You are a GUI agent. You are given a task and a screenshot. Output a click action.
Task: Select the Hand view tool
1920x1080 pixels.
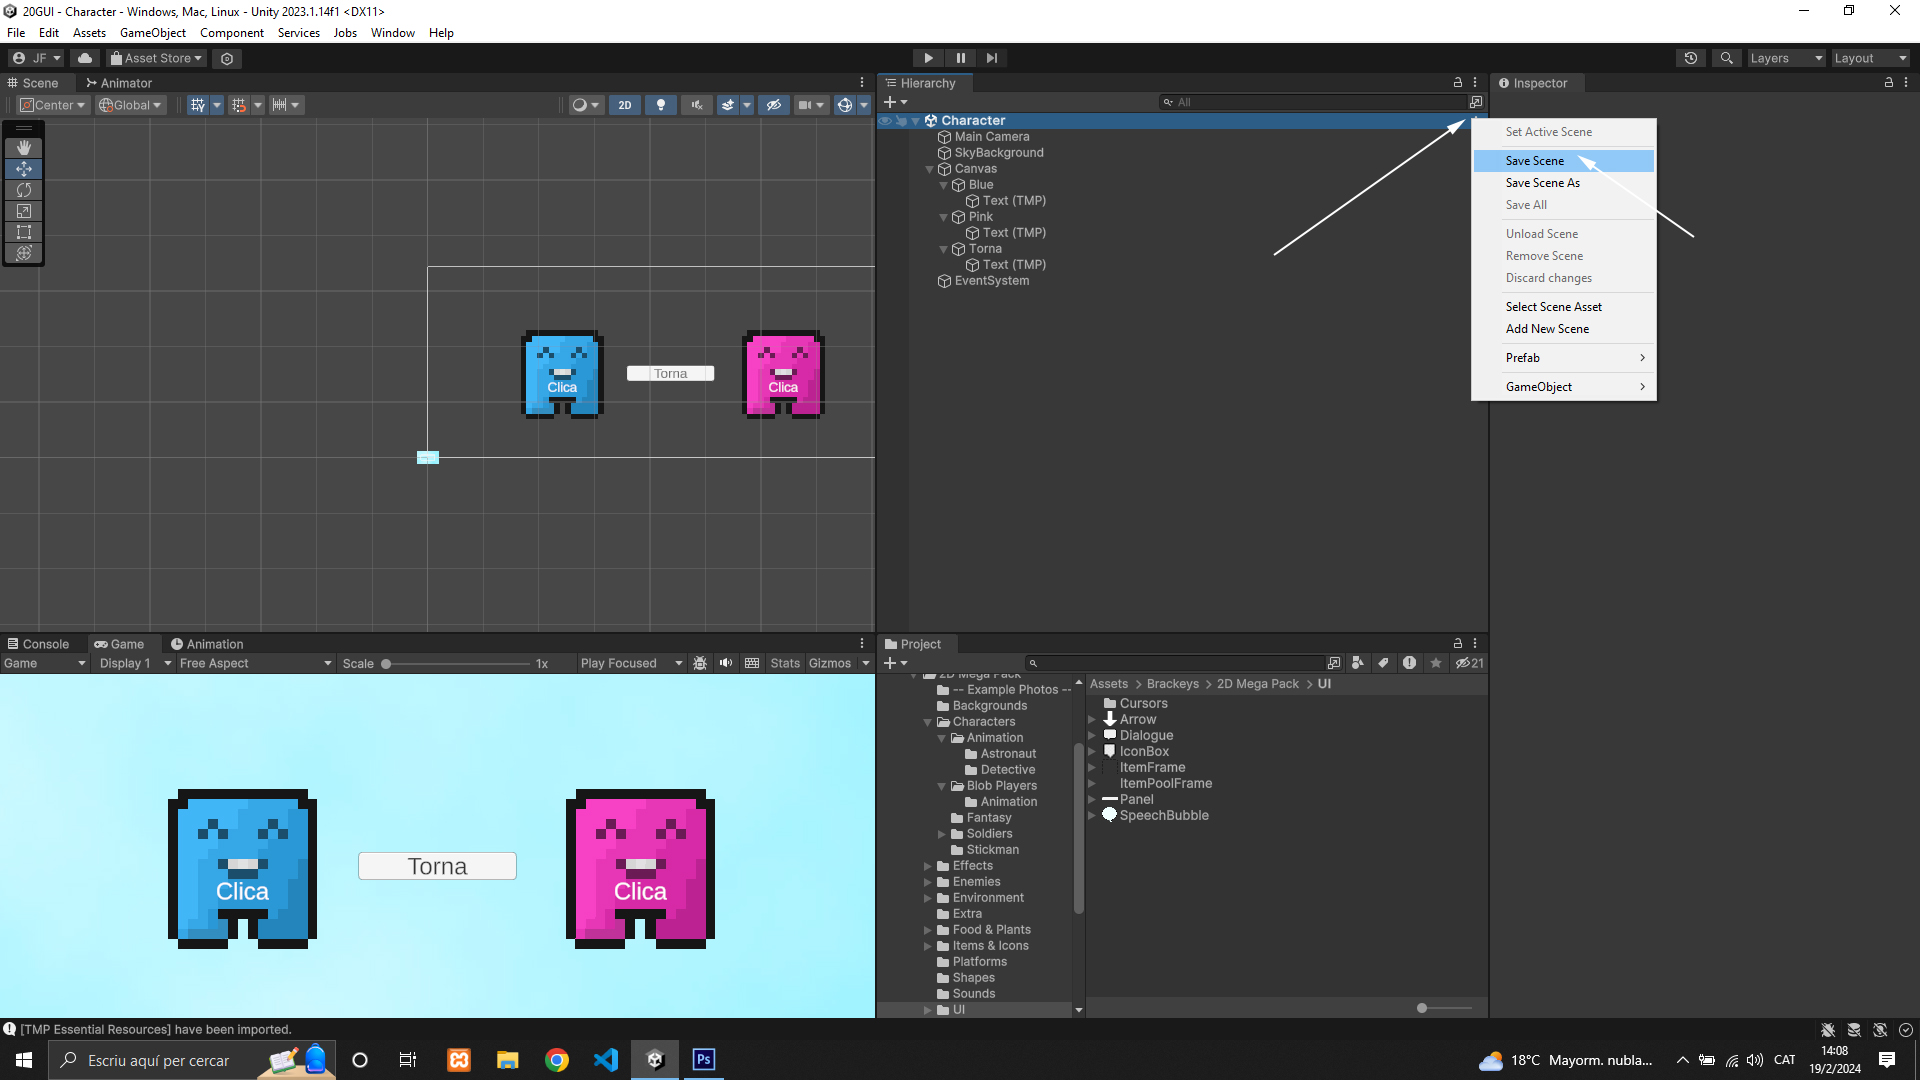click(x=24, y=148)
